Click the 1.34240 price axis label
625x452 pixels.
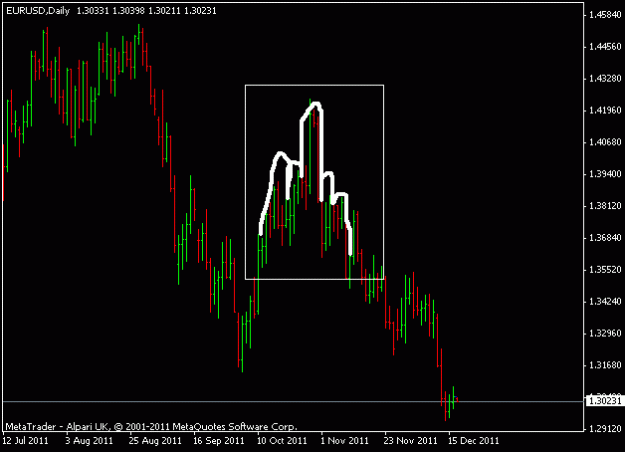coord(605,302)
